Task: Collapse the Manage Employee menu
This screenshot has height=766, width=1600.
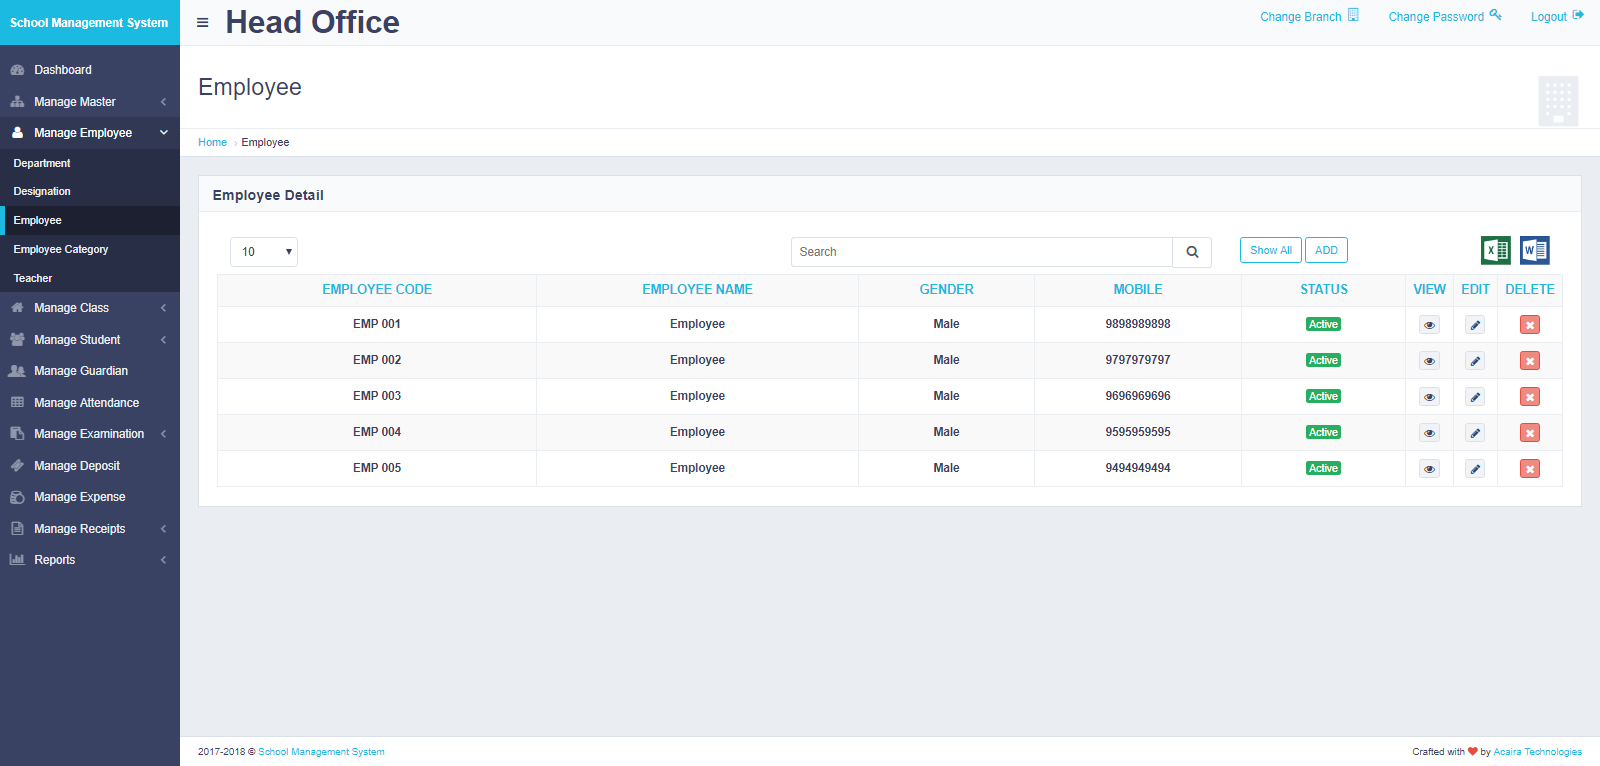Action: pos(88,133)
